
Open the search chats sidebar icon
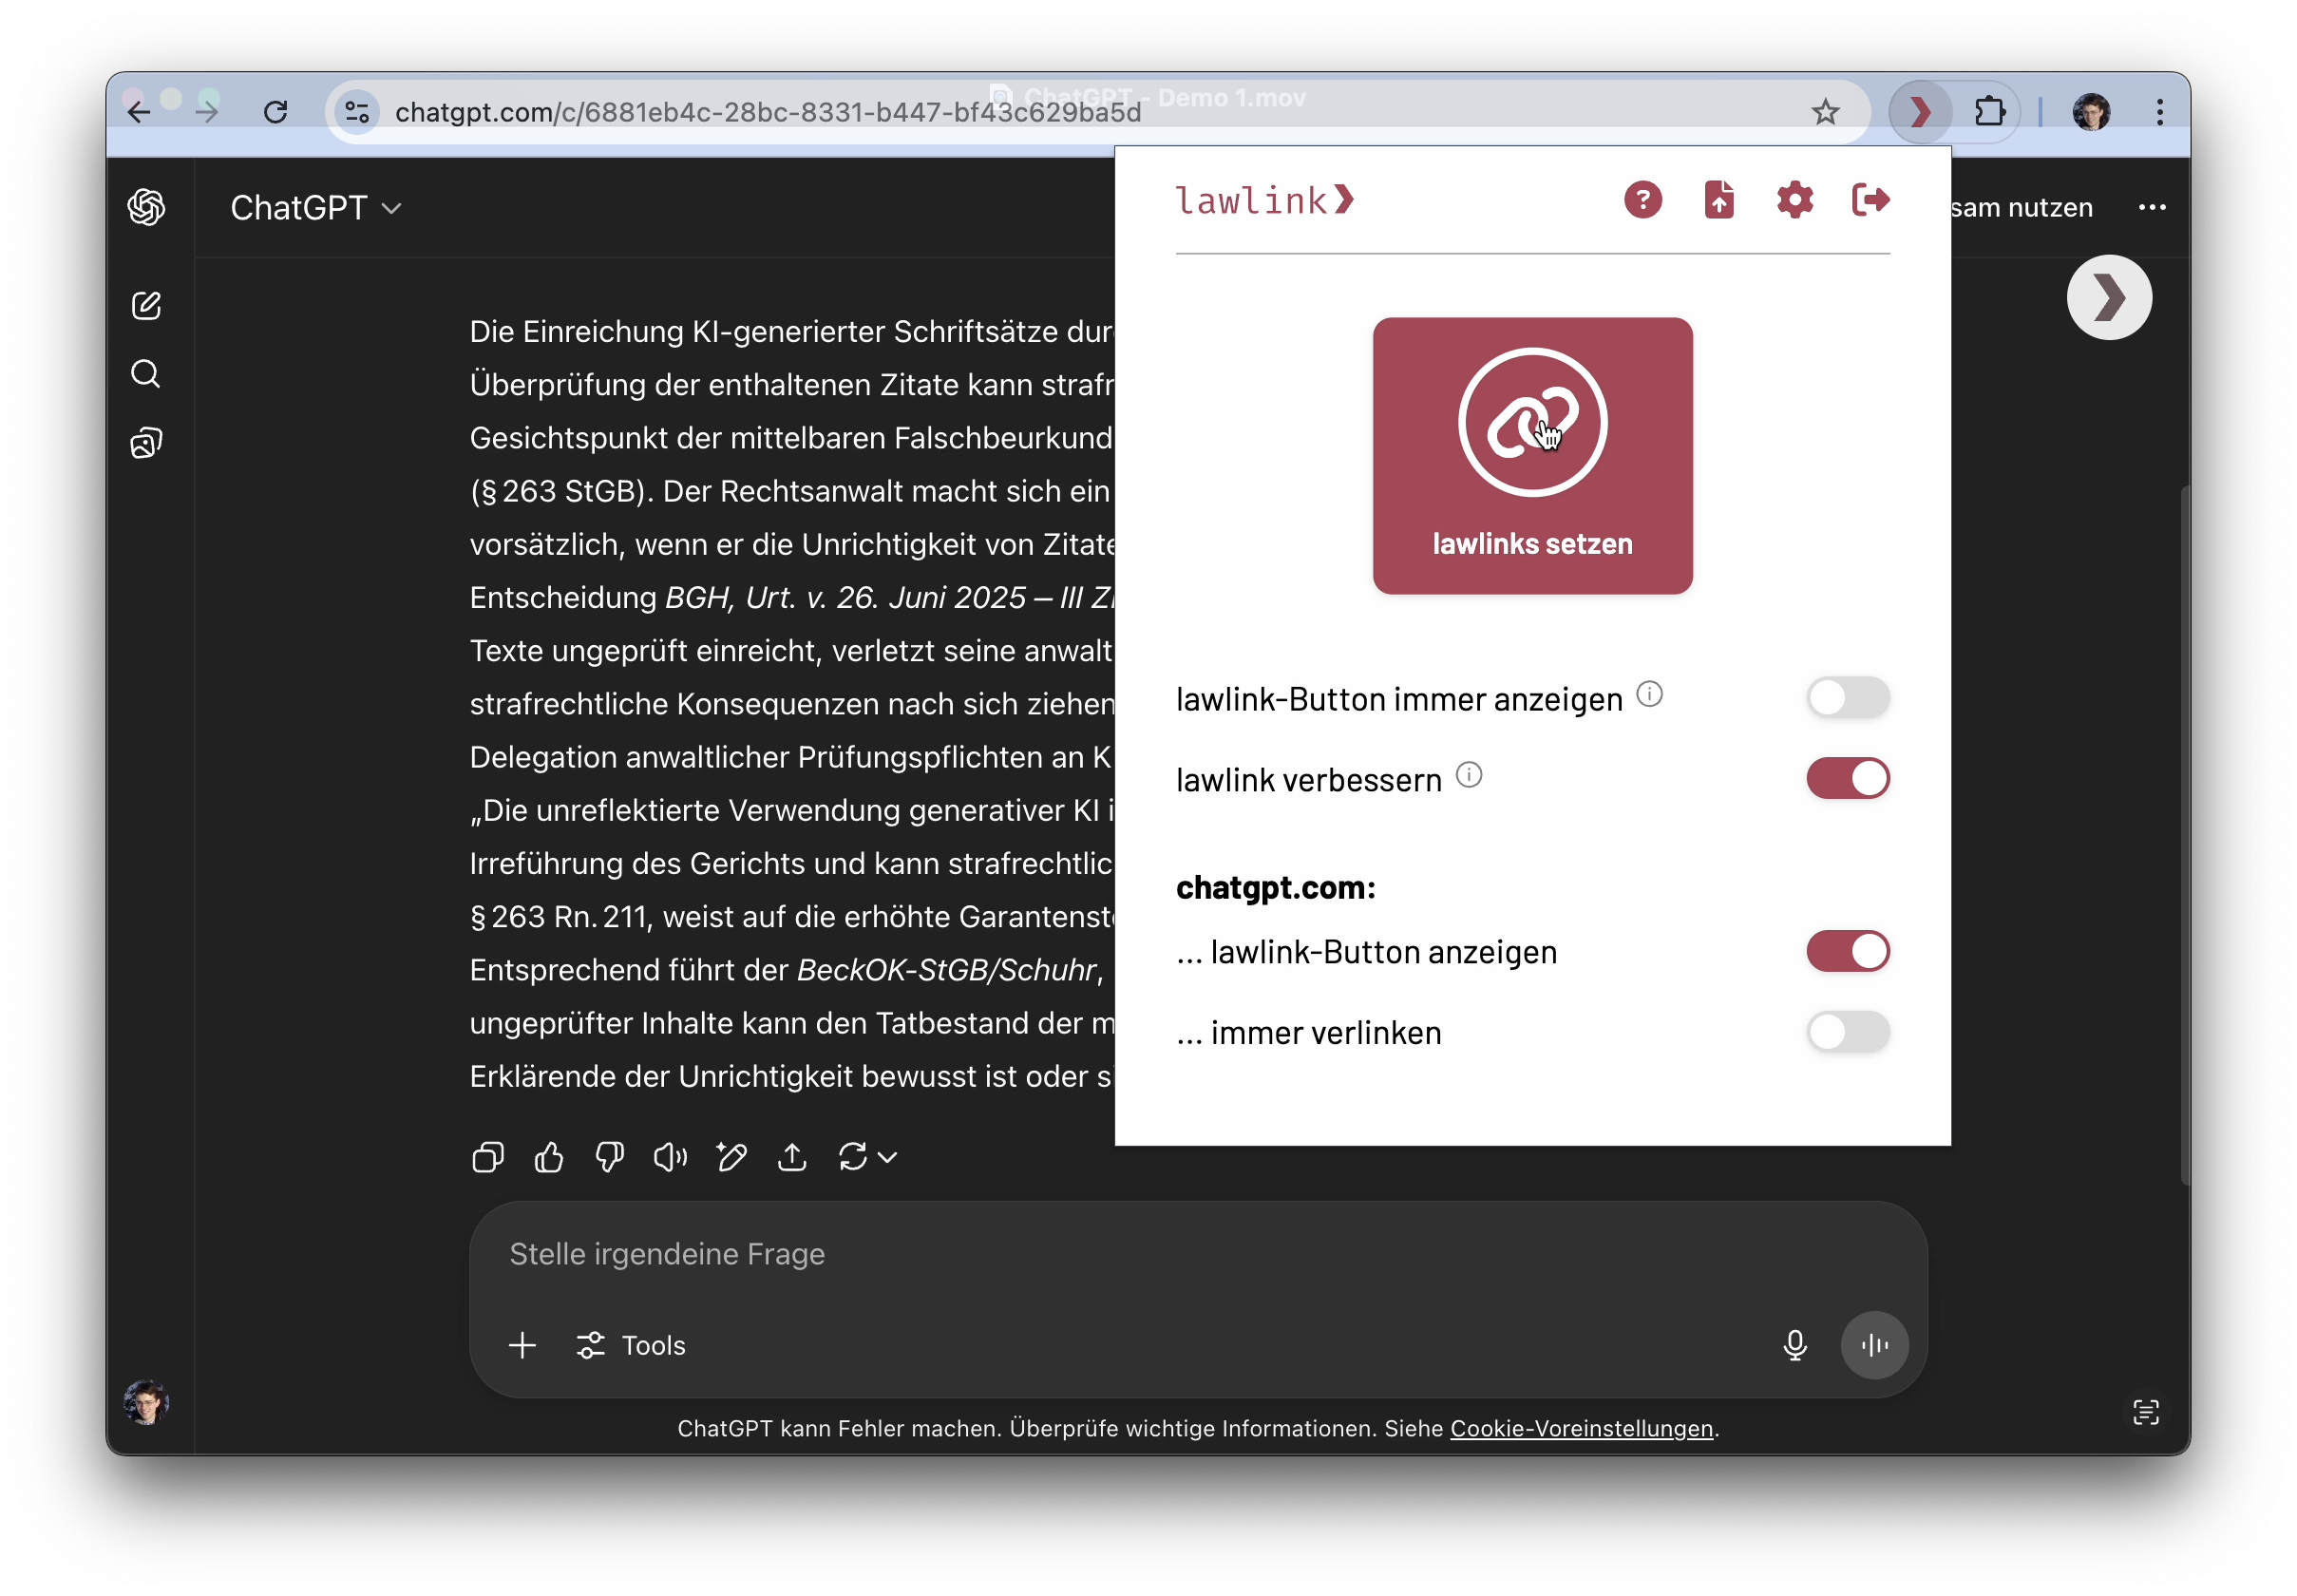pyautogui.click(x=146, y=374)
